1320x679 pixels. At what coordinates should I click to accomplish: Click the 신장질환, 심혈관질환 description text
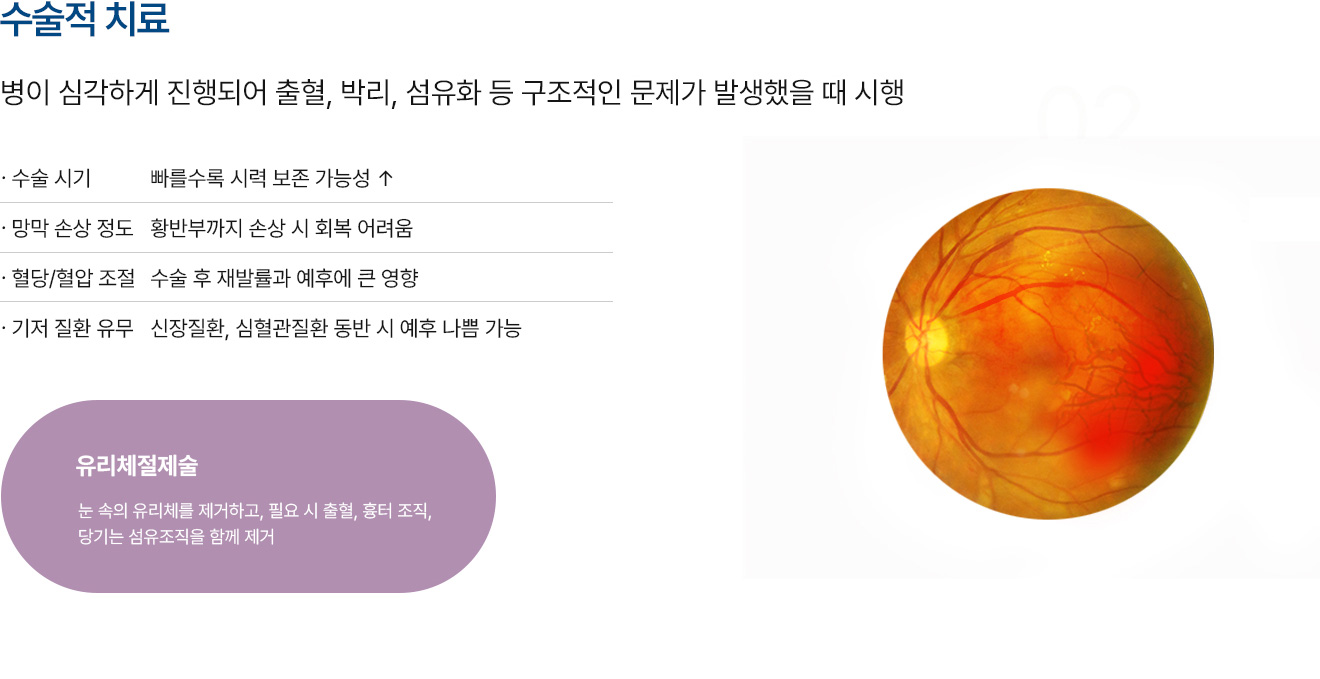click(336, 328)
